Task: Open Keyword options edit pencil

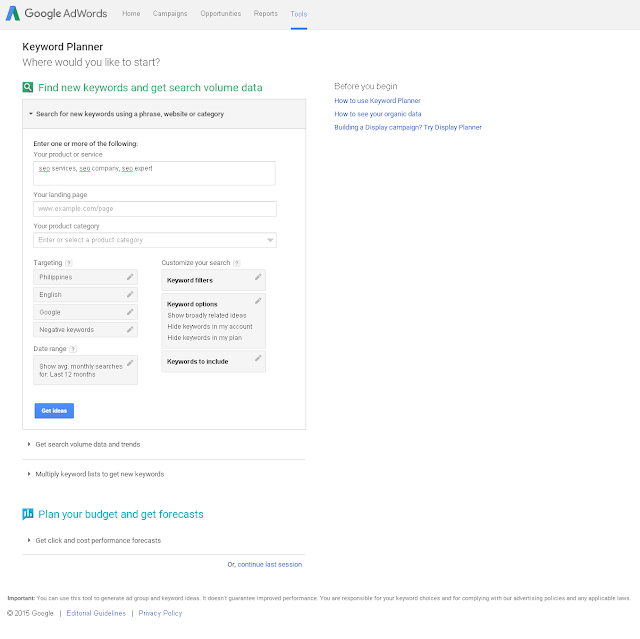Action: click(258, 301)
